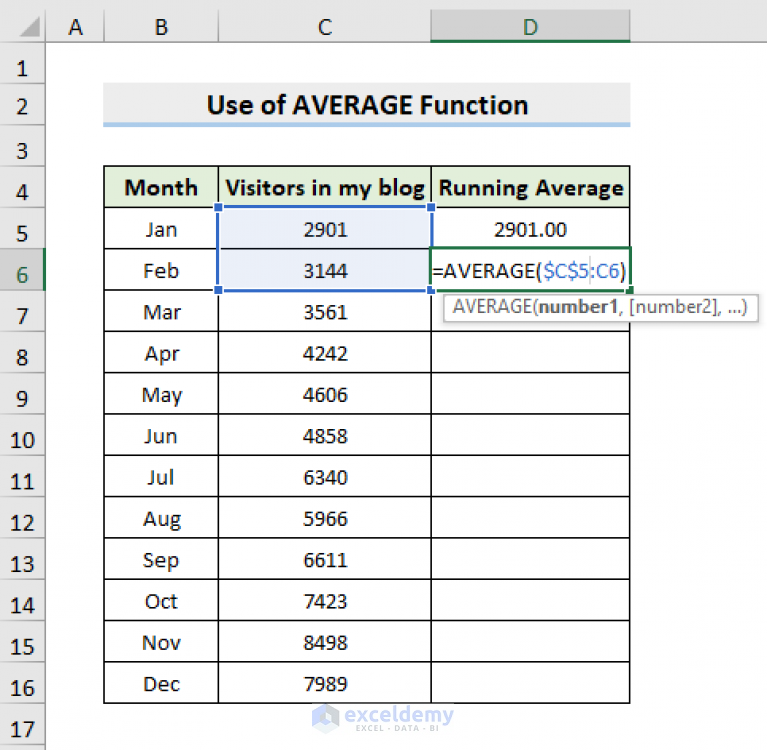Click the cell with value 2901
767x750 pixels.
pos(324,228)
